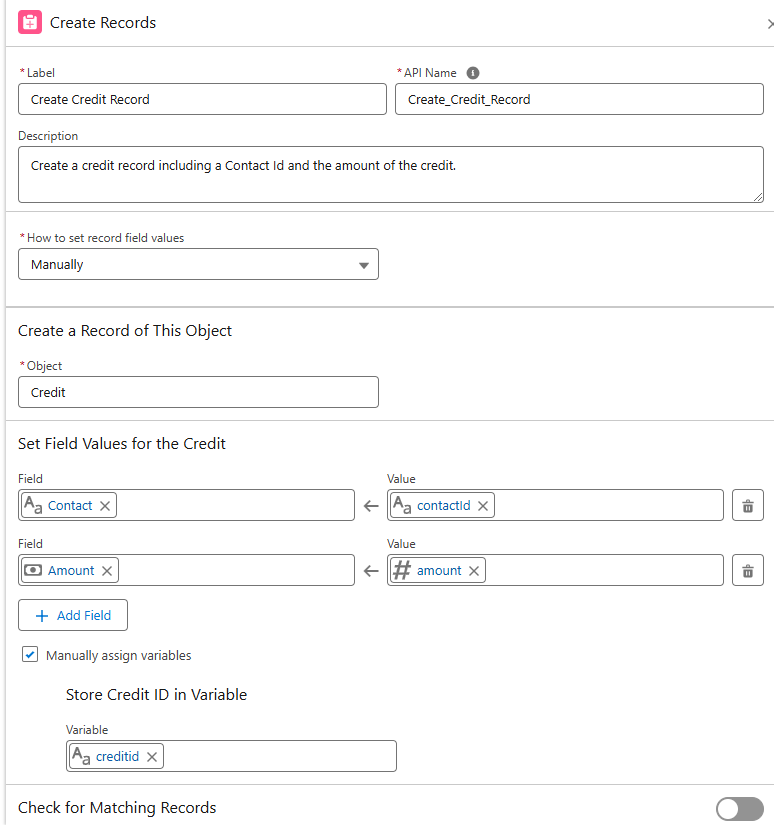
Task: Click the currency icon on Amount field pill
Action: (33, 571)
